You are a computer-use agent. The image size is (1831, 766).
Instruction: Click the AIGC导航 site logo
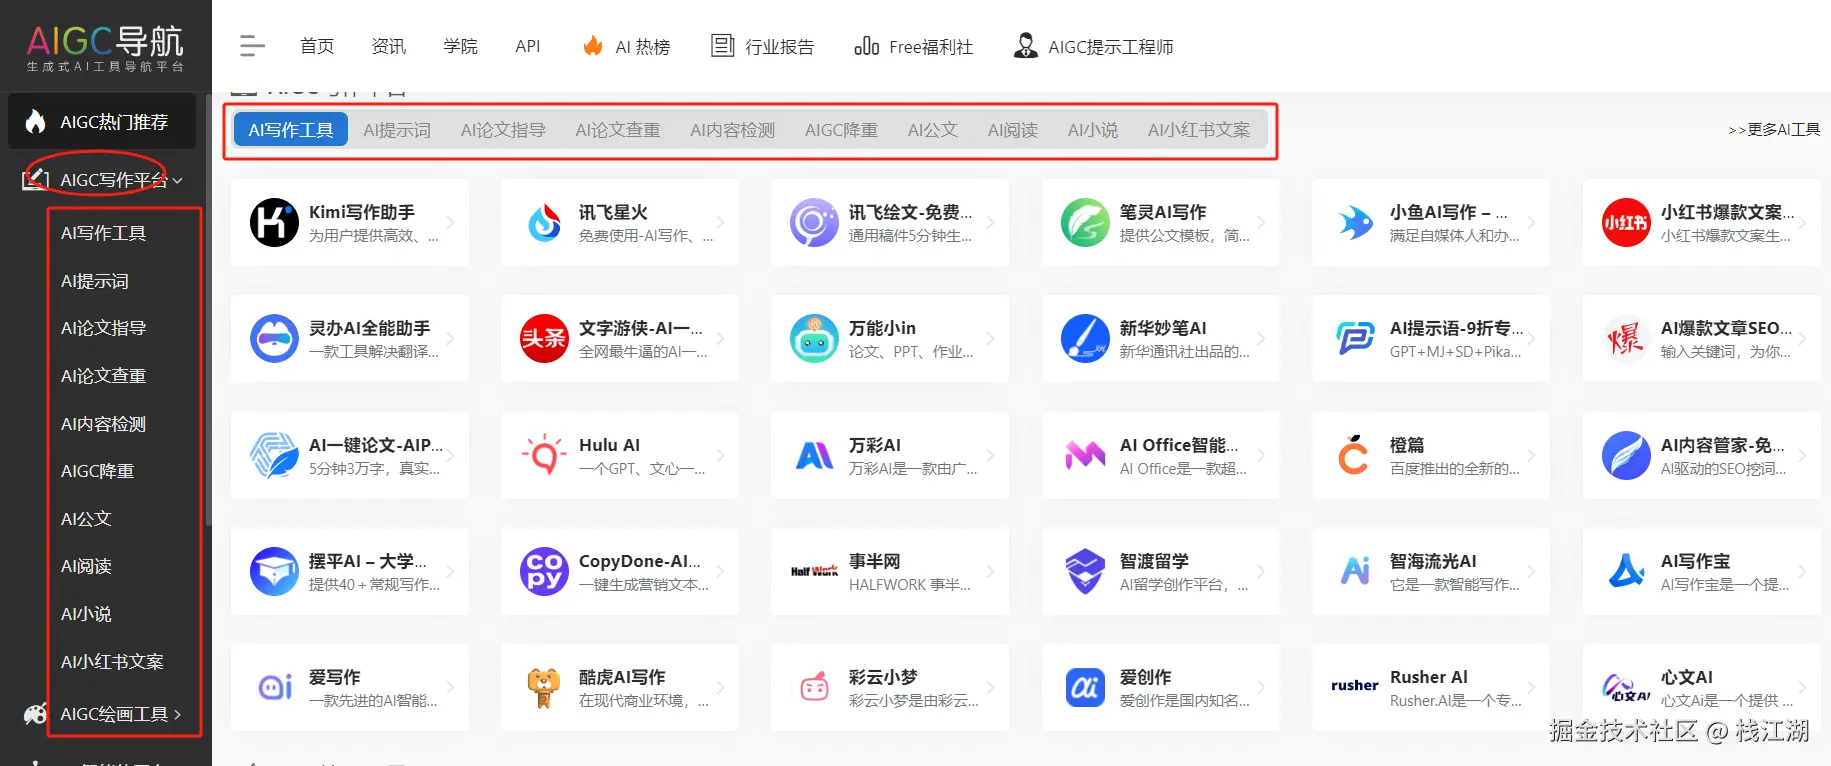pos(105,46)
